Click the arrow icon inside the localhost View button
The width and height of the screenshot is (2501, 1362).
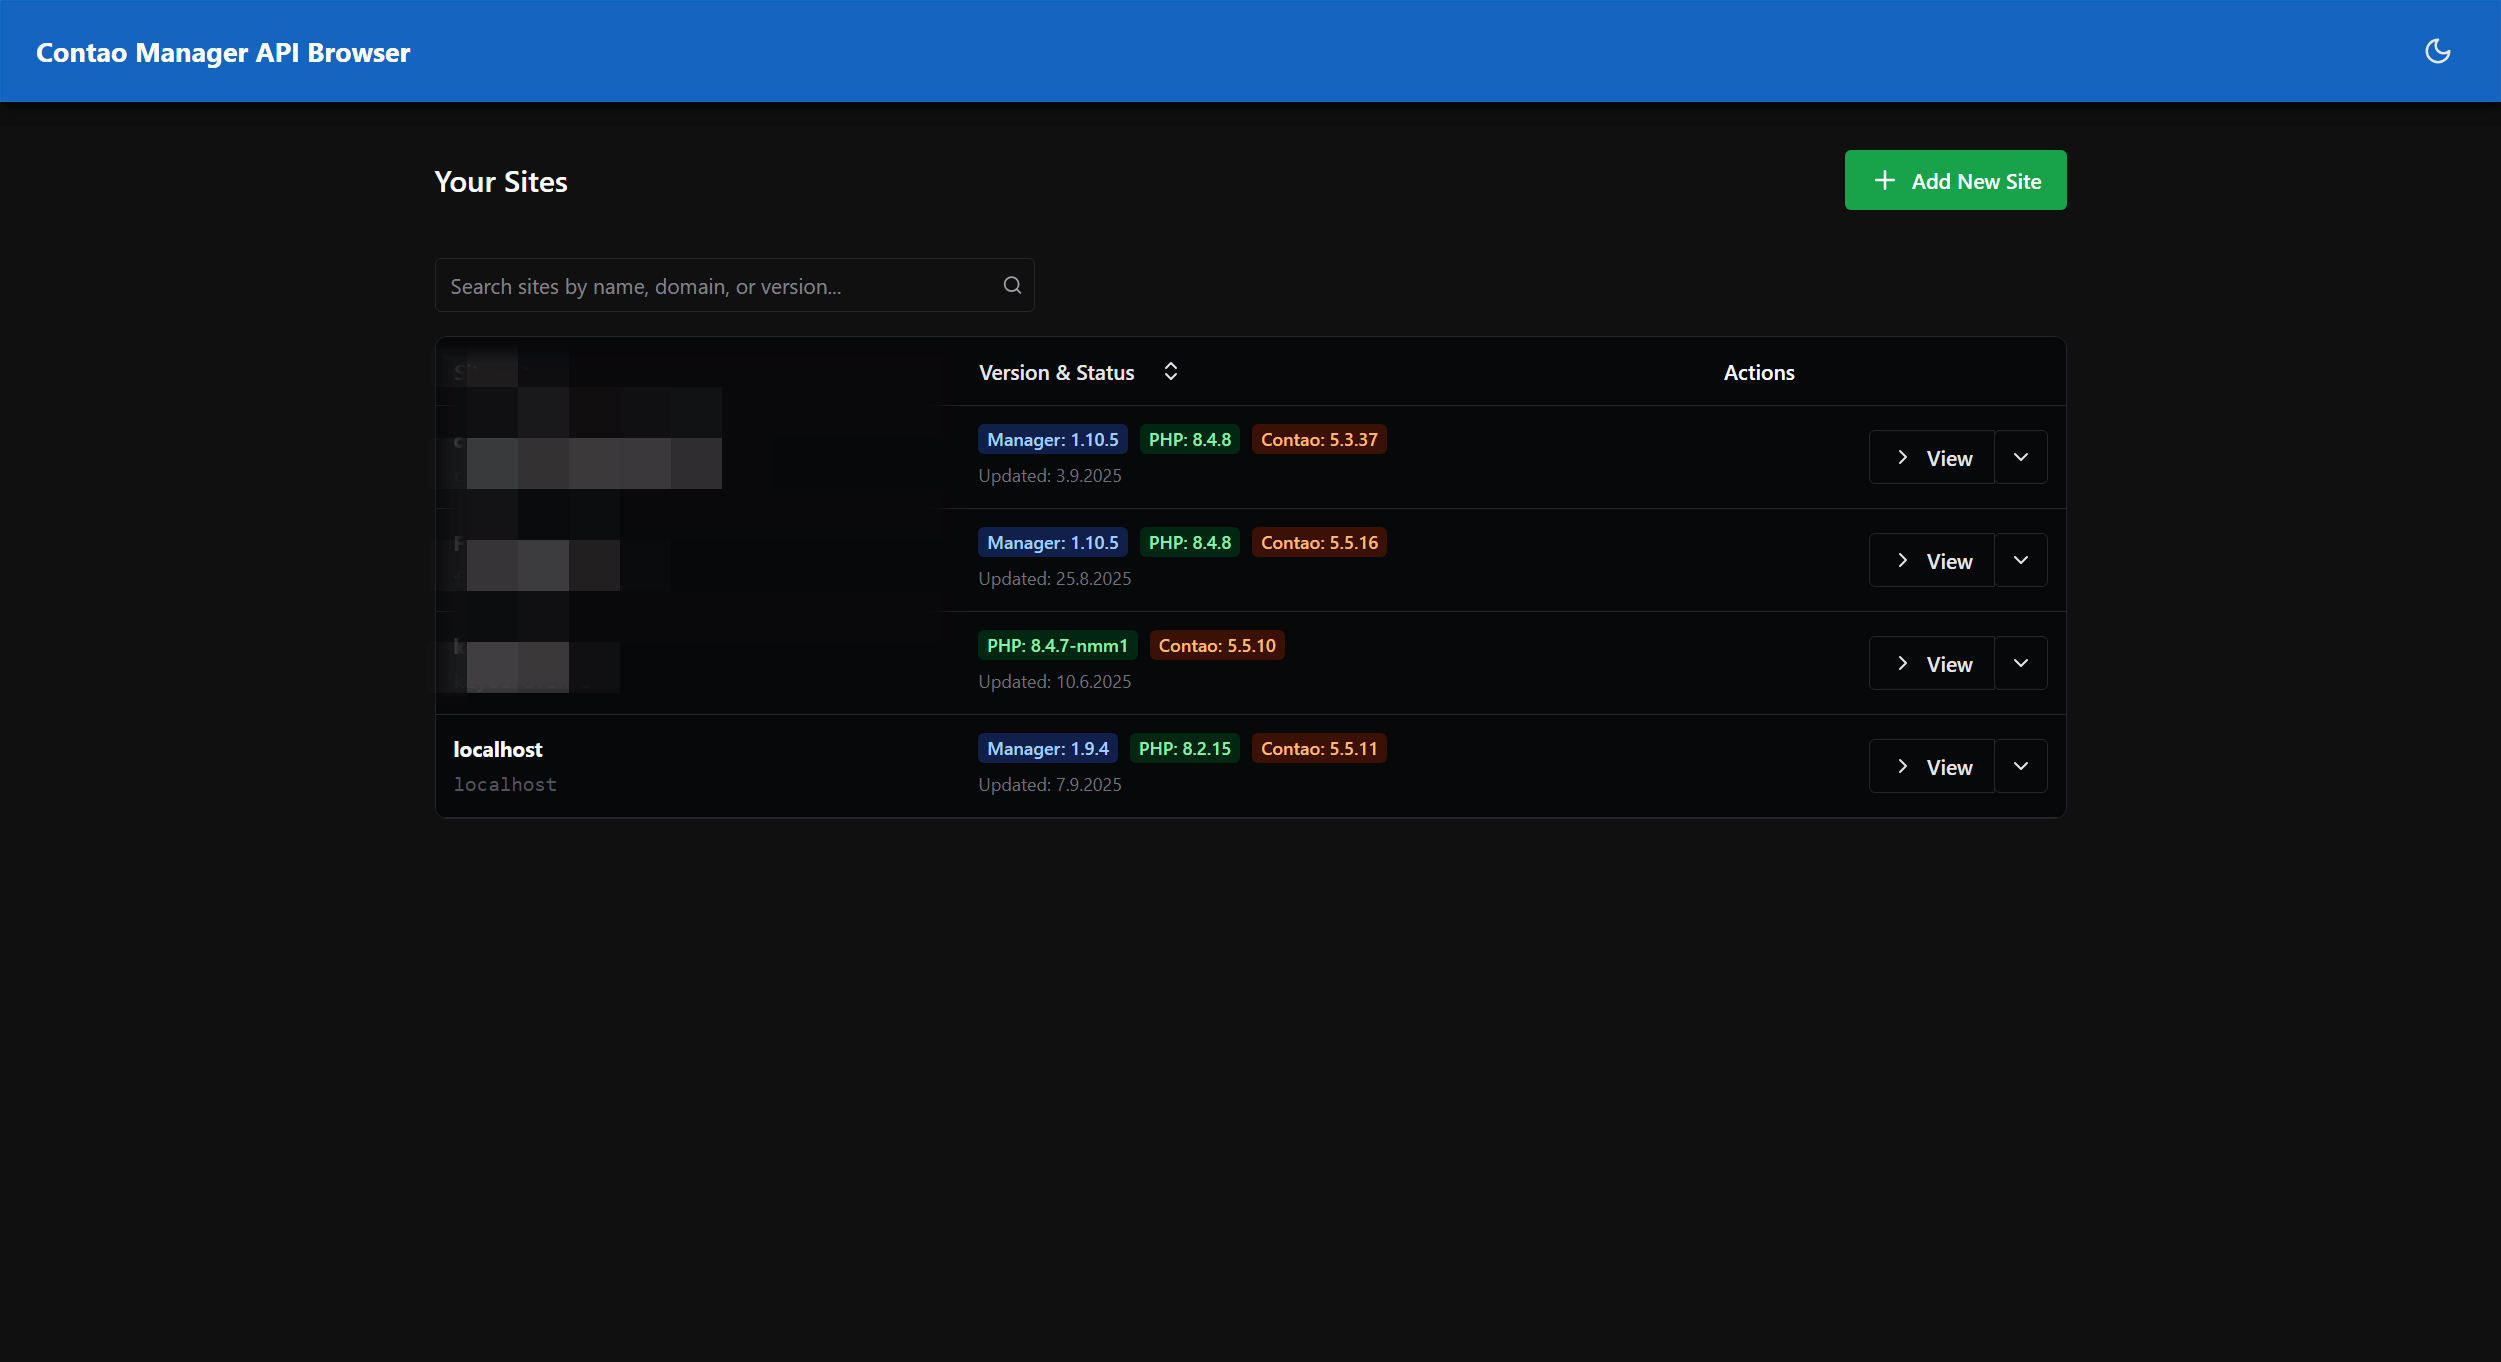coord(1901,765)
